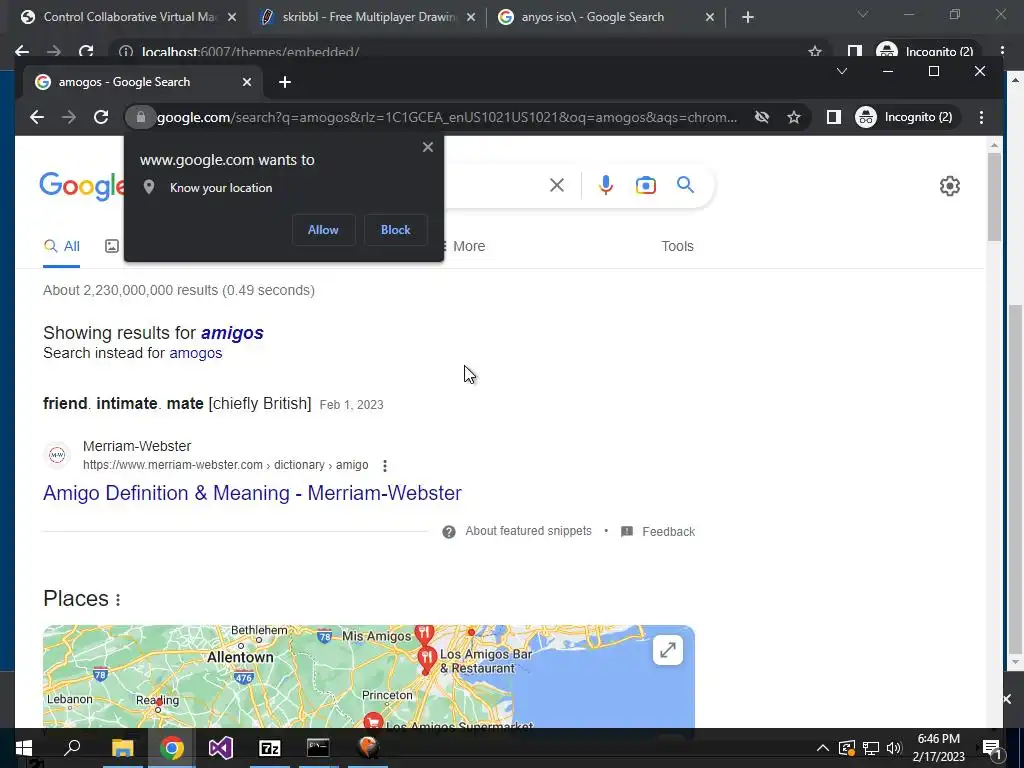Start voice search with the microphone icon
The width and height of the screenshot is (1024, 768).
(x=605, y=185)
